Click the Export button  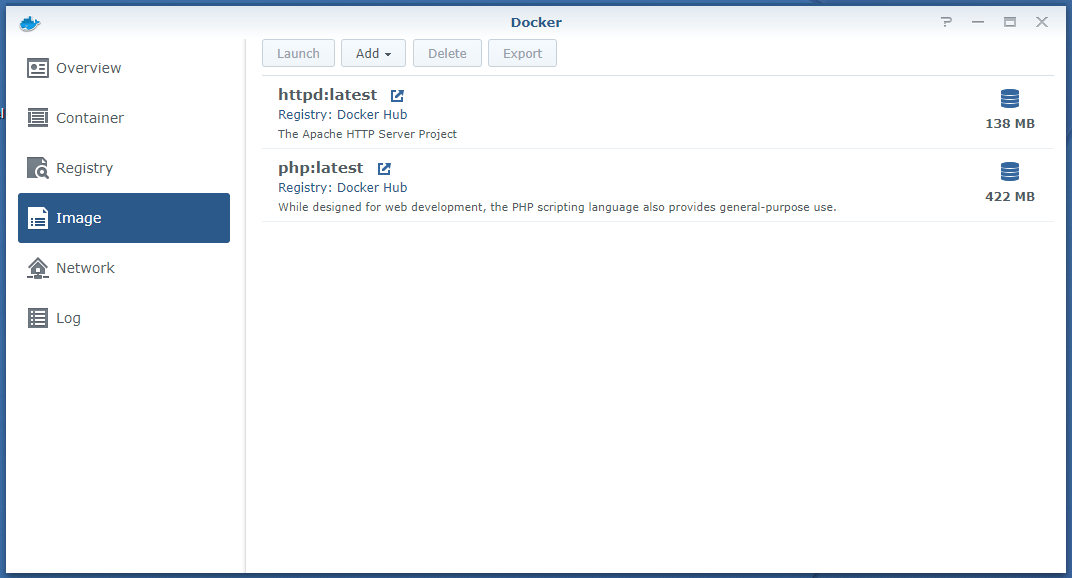522,53
